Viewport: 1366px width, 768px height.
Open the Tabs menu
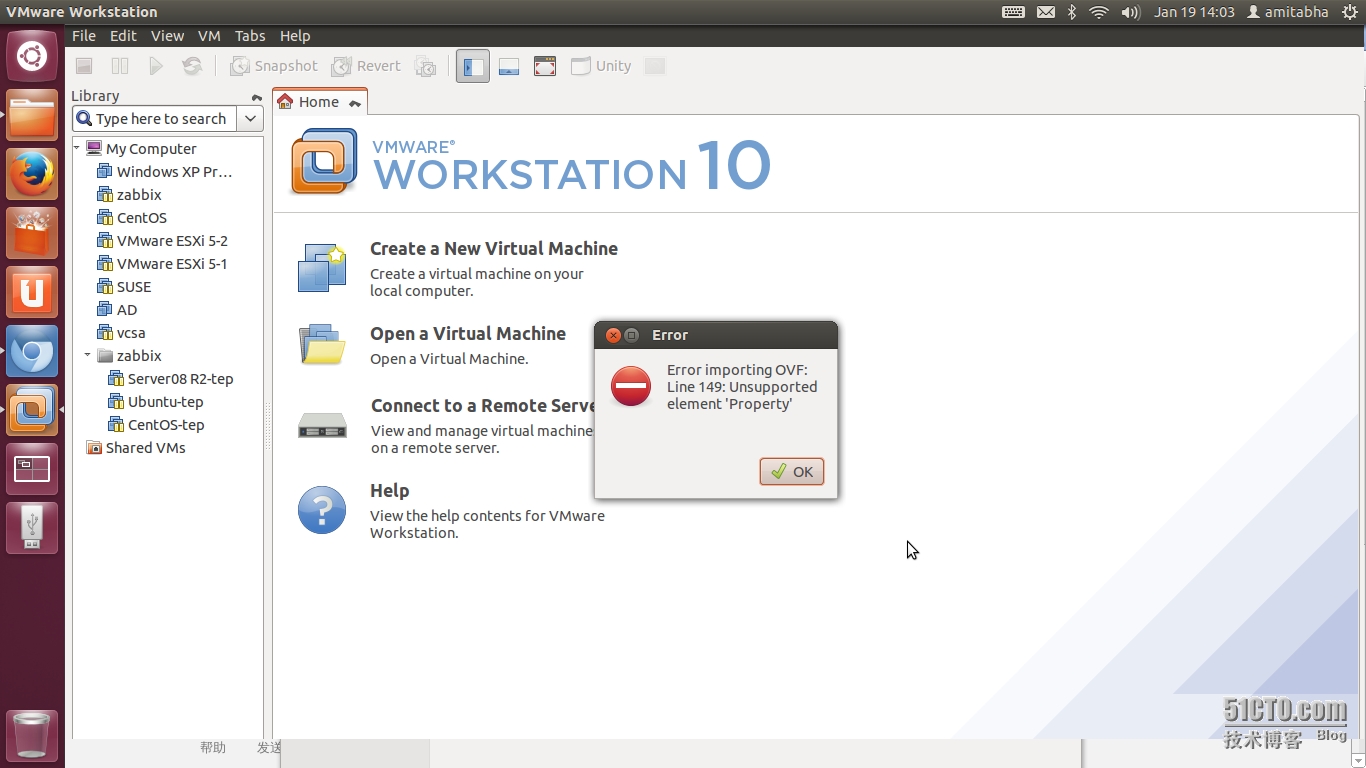click(250, 35)
